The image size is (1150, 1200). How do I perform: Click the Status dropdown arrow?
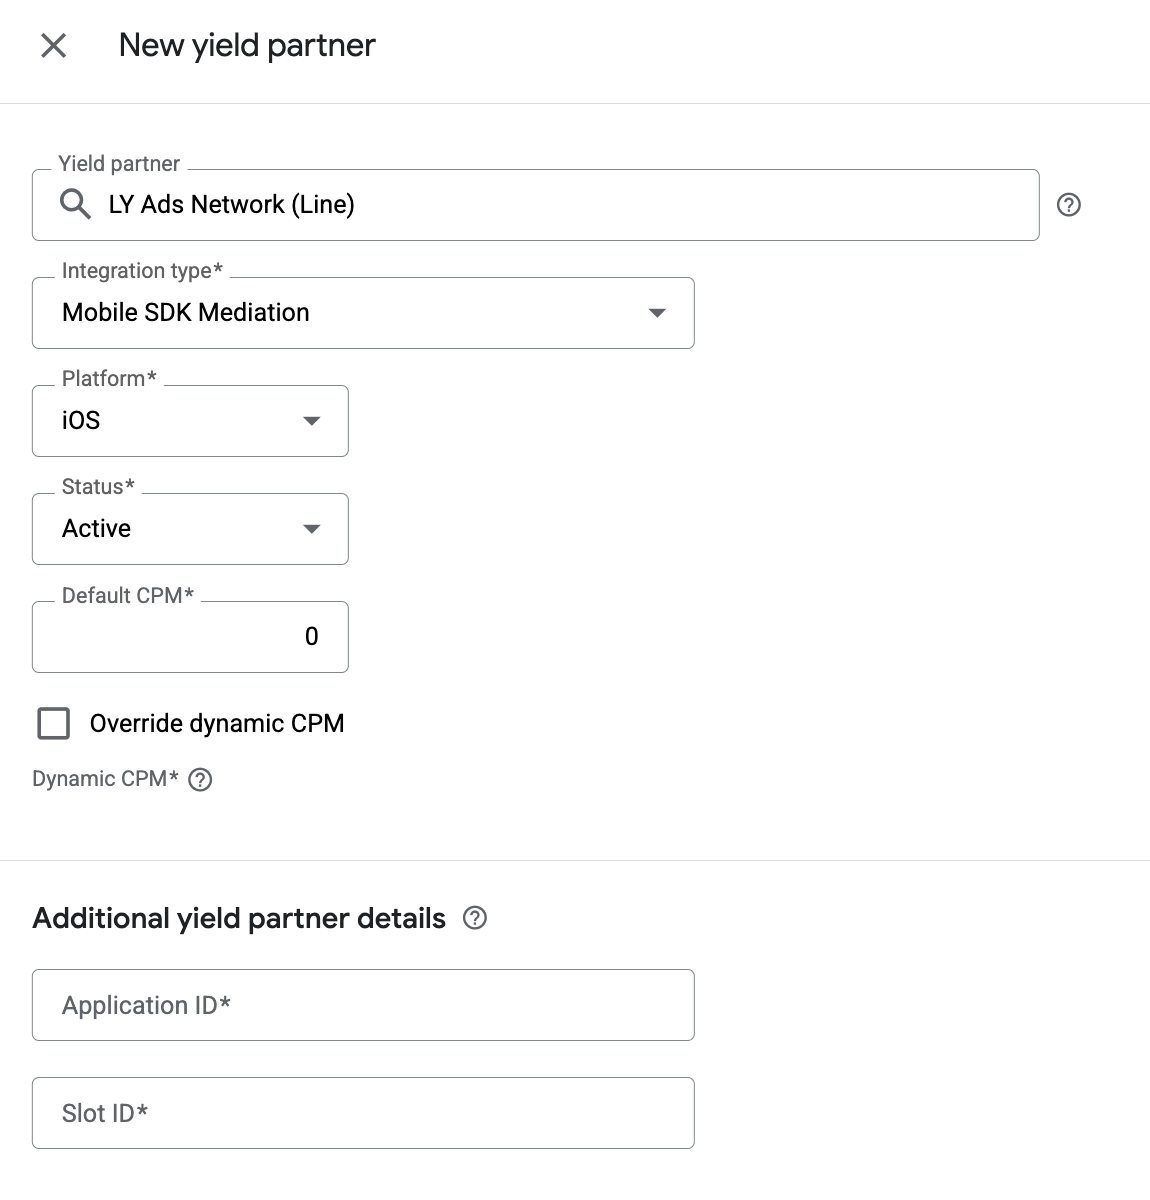[x=312, y=529]
